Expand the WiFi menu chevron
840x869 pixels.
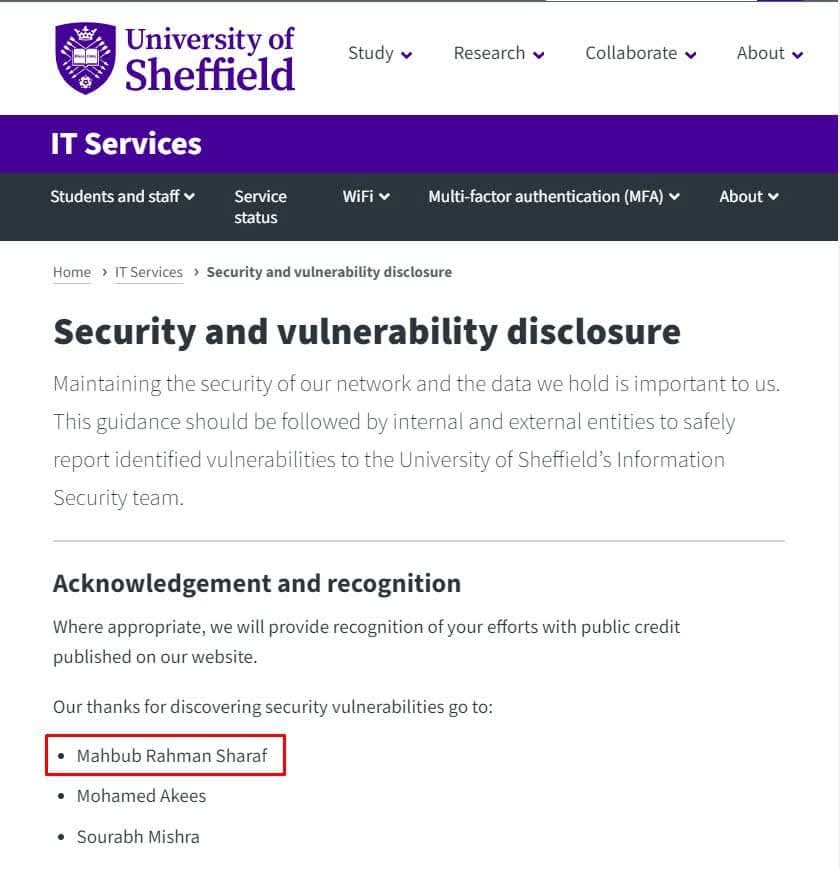click(x=385, y=196)
